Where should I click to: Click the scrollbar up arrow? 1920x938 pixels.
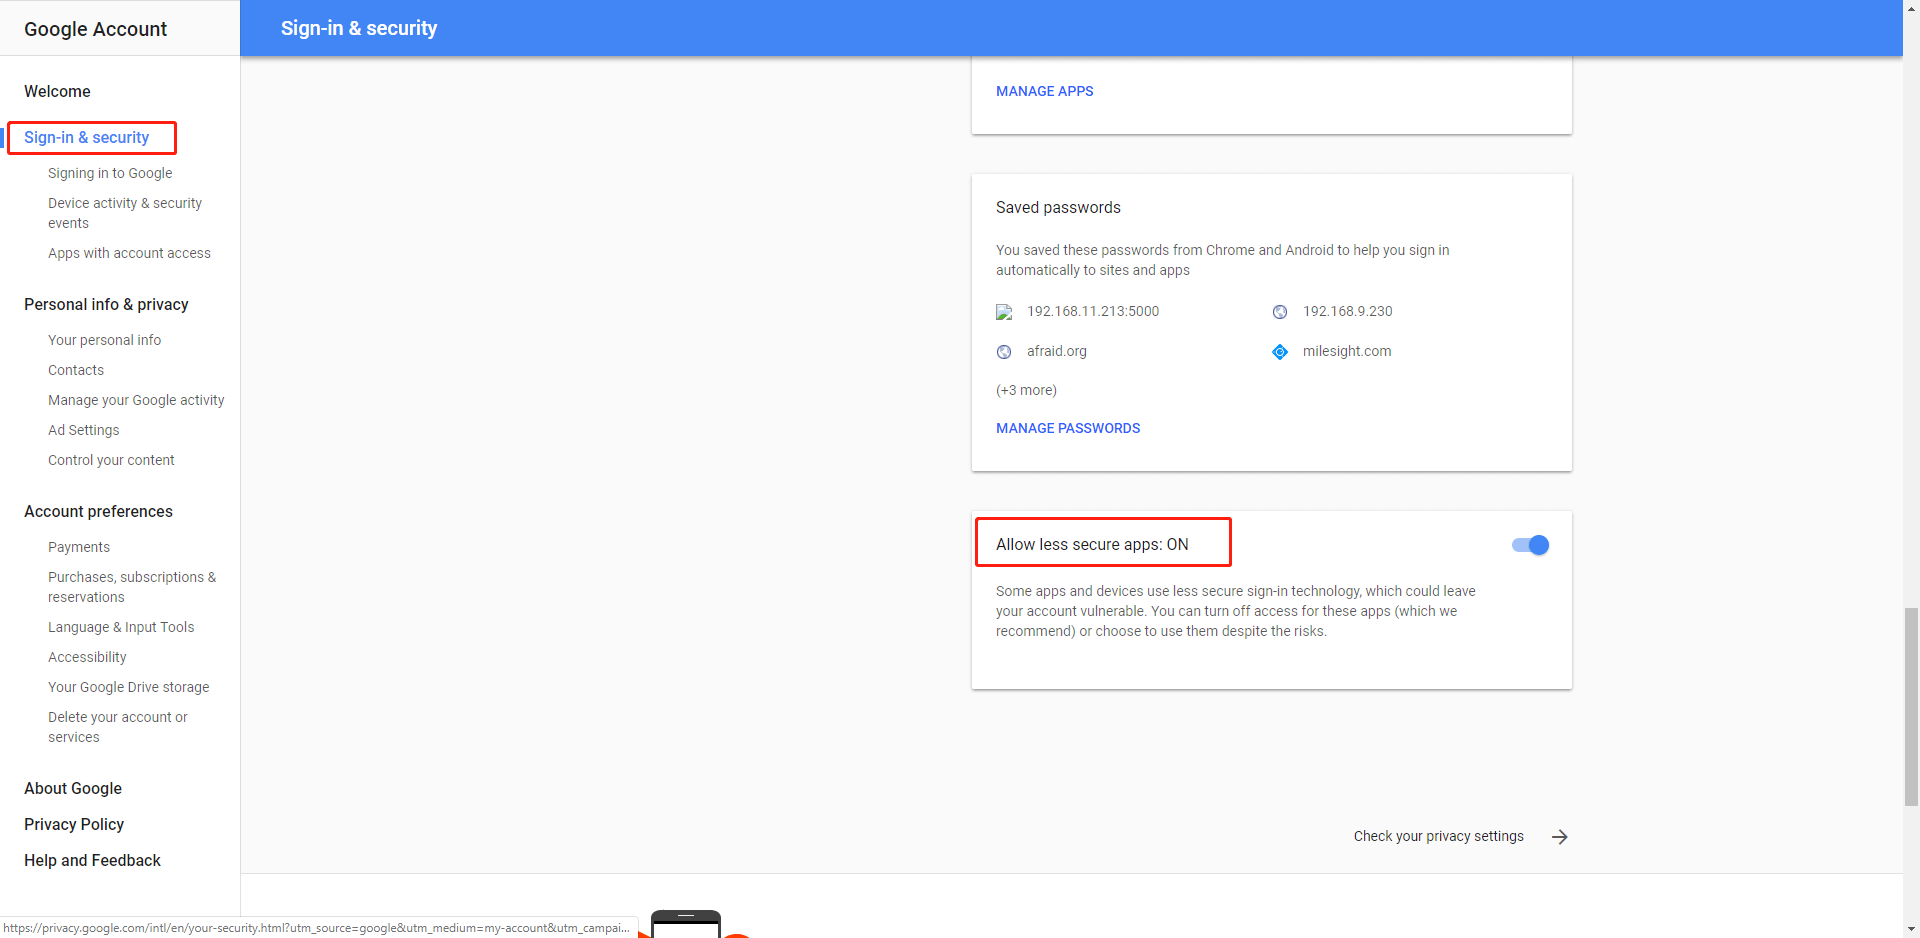(x=1911, y=8)
